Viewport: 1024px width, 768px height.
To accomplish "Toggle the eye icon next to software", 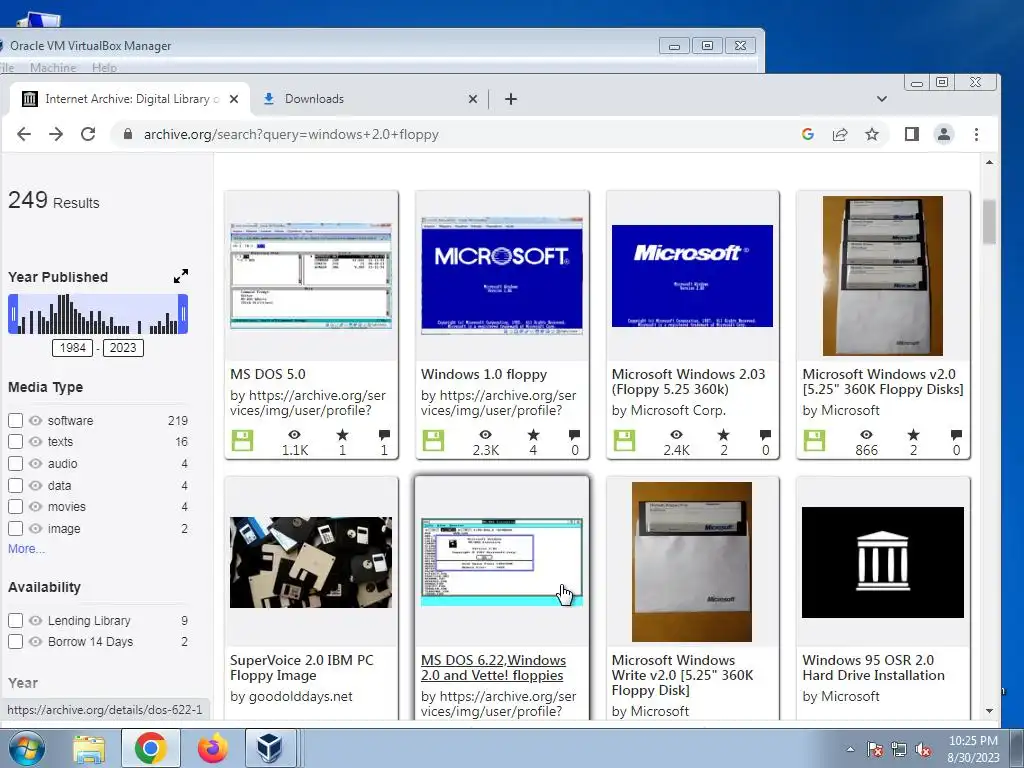I will (x=36, y=421).
